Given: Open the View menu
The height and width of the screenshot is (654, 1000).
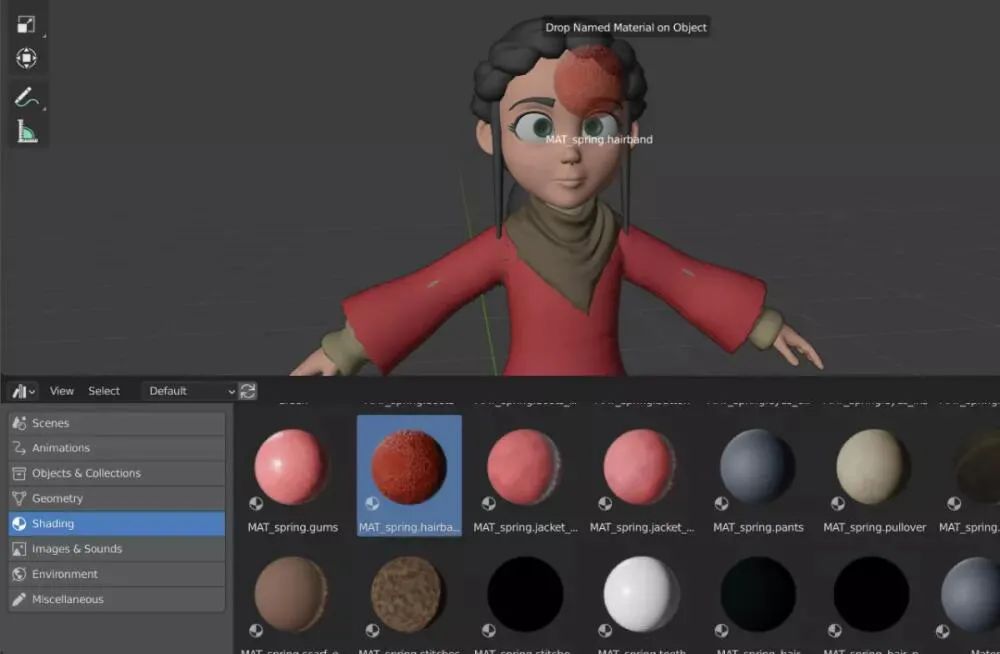Looking at the screenshot, I should (x=62, y=391).
